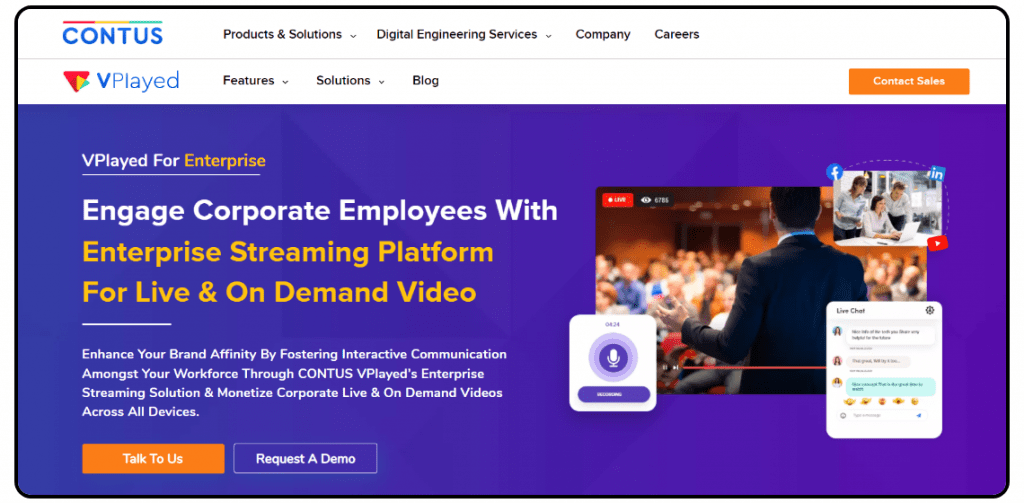Click the office team thumbnail image

pyautogui.click(x=887, y=208)
